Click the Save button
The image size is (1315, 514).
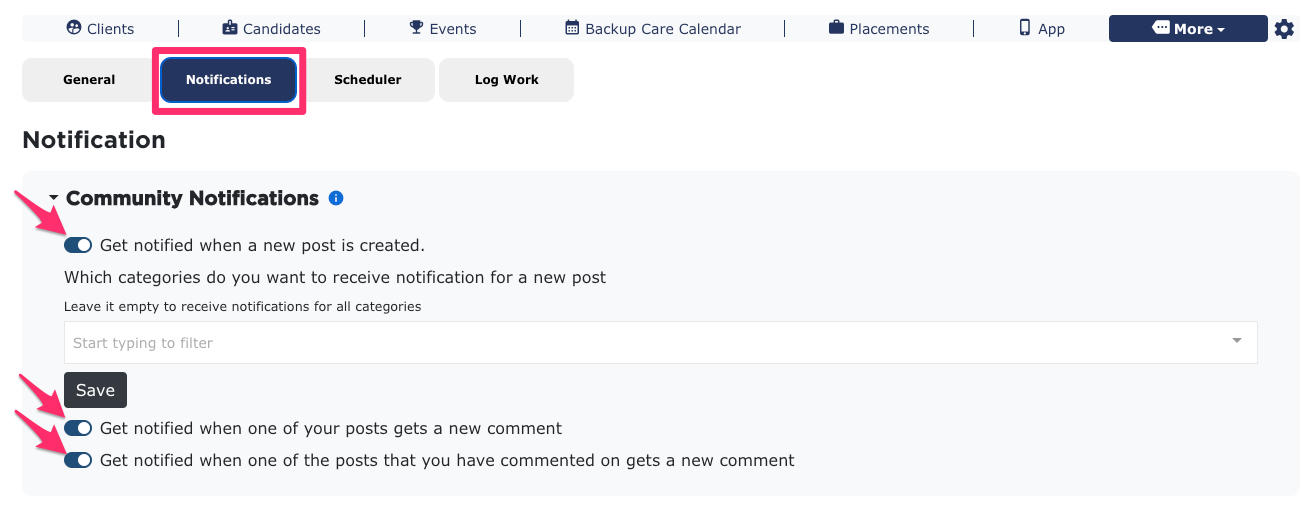click(95, 390)
